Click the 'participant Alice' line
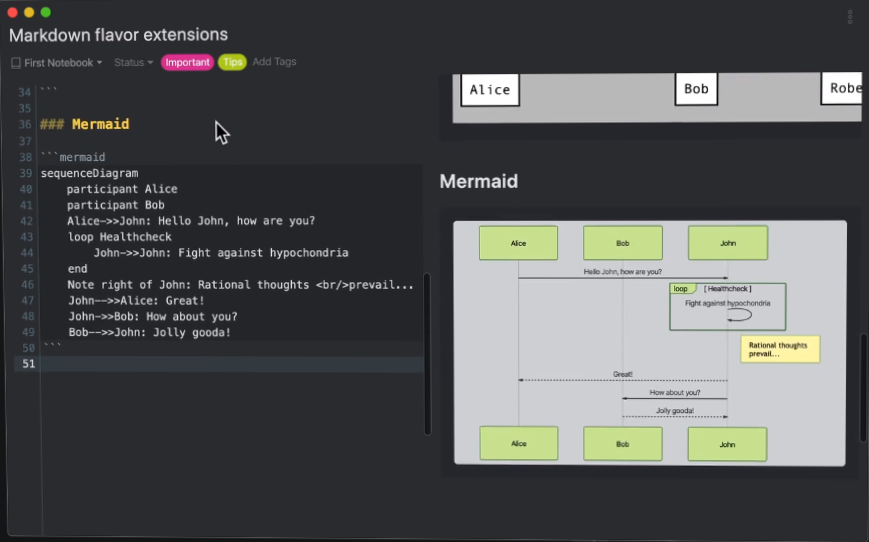Screen dimensions: 869x542 click(122, 189)
